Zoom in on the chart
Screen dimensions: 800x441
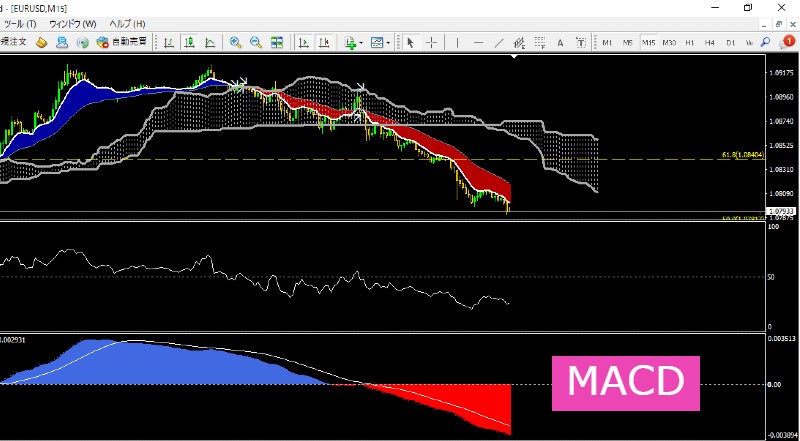tap(236, 42)
